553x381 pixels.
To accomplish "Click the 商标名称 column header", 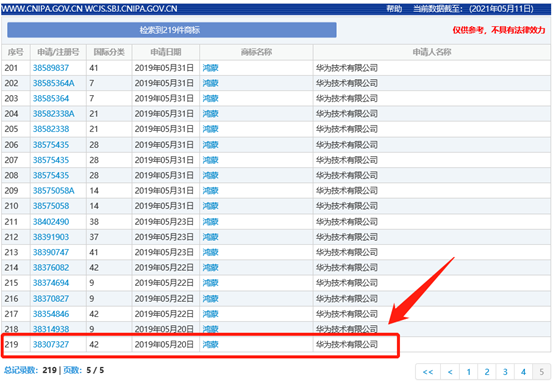I will 256,52.
